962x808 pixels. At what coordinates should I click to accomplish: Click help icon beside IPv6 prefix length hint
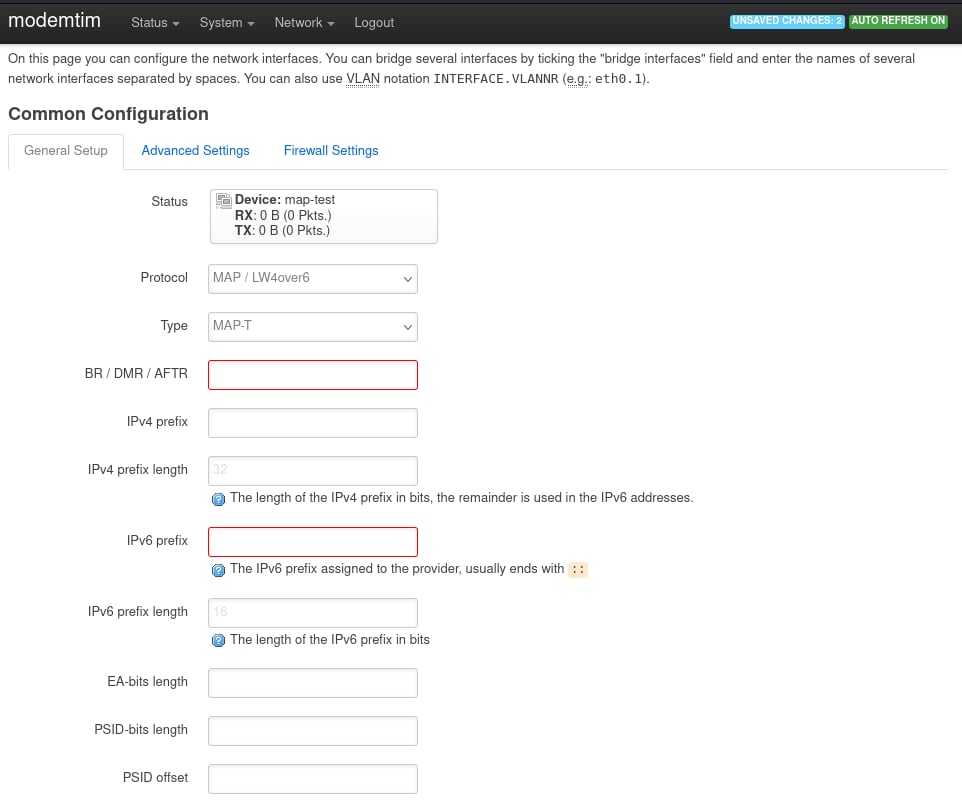218,641
